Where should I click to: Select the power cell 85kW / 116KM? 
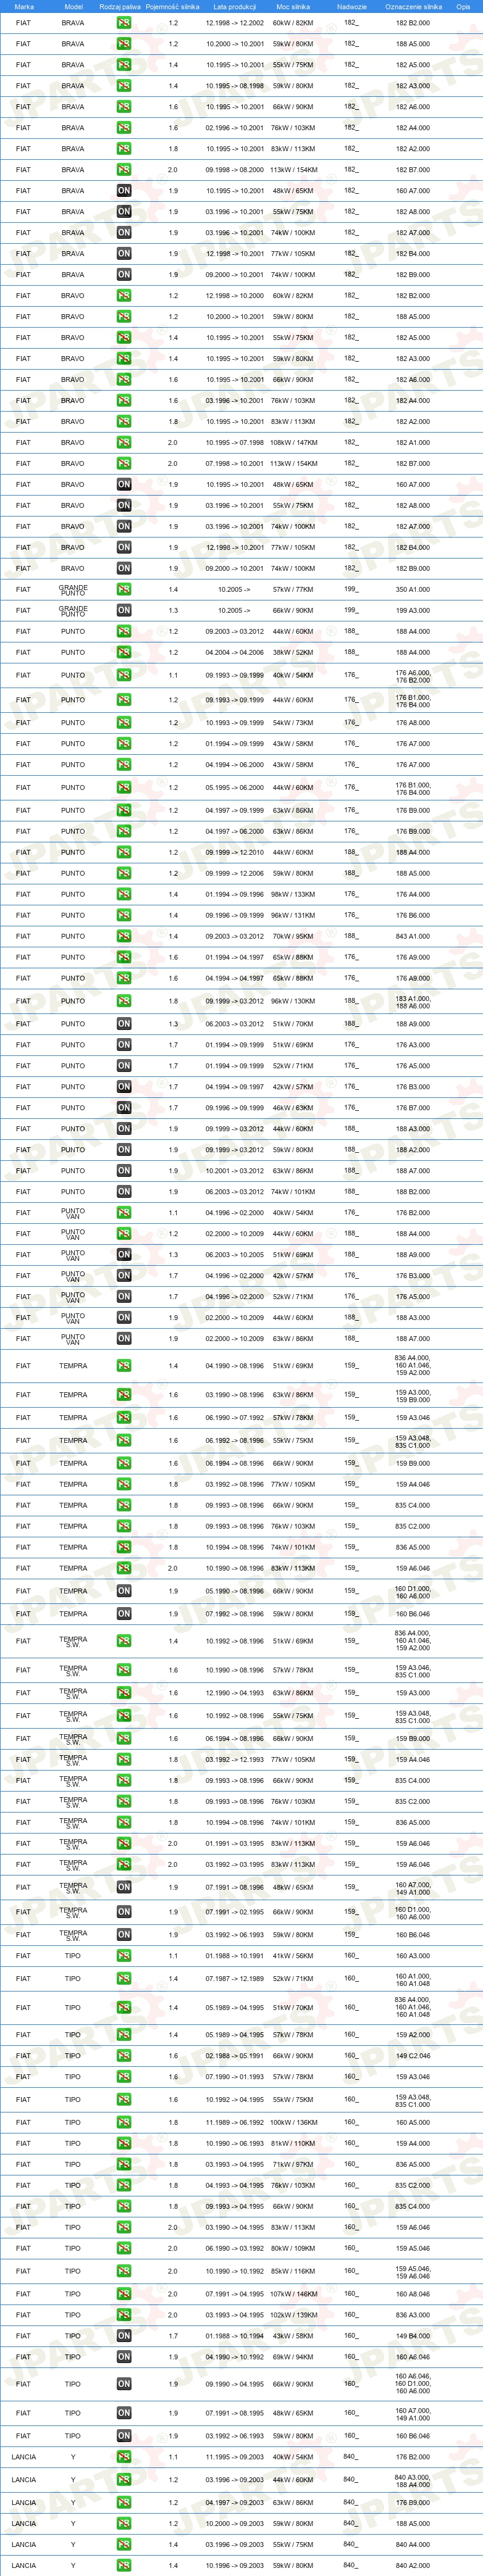click(x=293, y=2271)
